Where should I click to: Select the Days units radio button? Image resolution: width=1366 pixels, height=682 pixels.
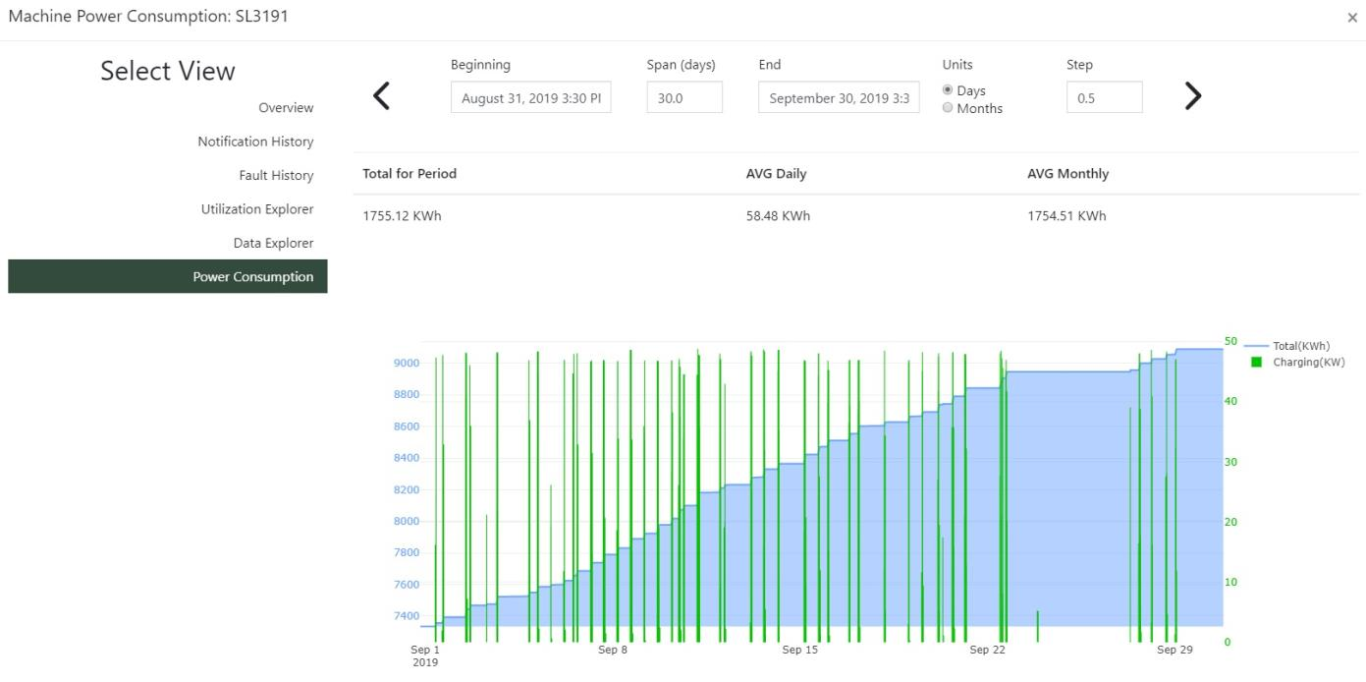(948, 90)
